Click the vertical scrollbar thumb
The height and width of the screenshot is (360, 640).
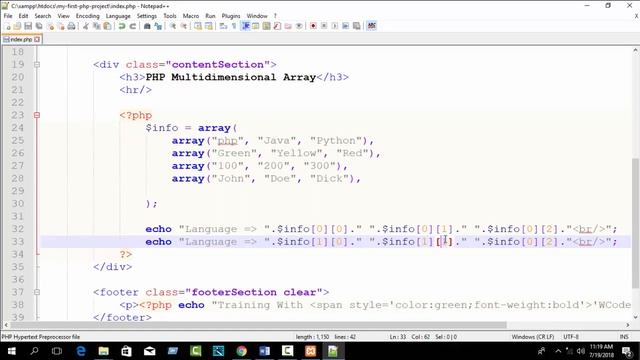coord(636,222)
